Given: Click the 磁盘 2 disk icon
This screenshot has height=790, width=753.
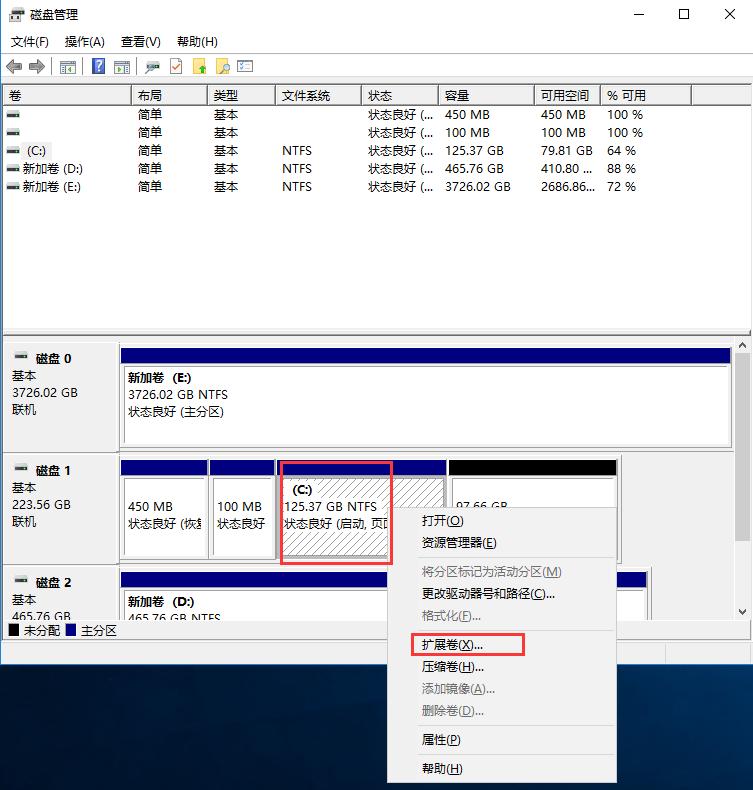Looking at the screenshot, I should (x=21, y=580).
